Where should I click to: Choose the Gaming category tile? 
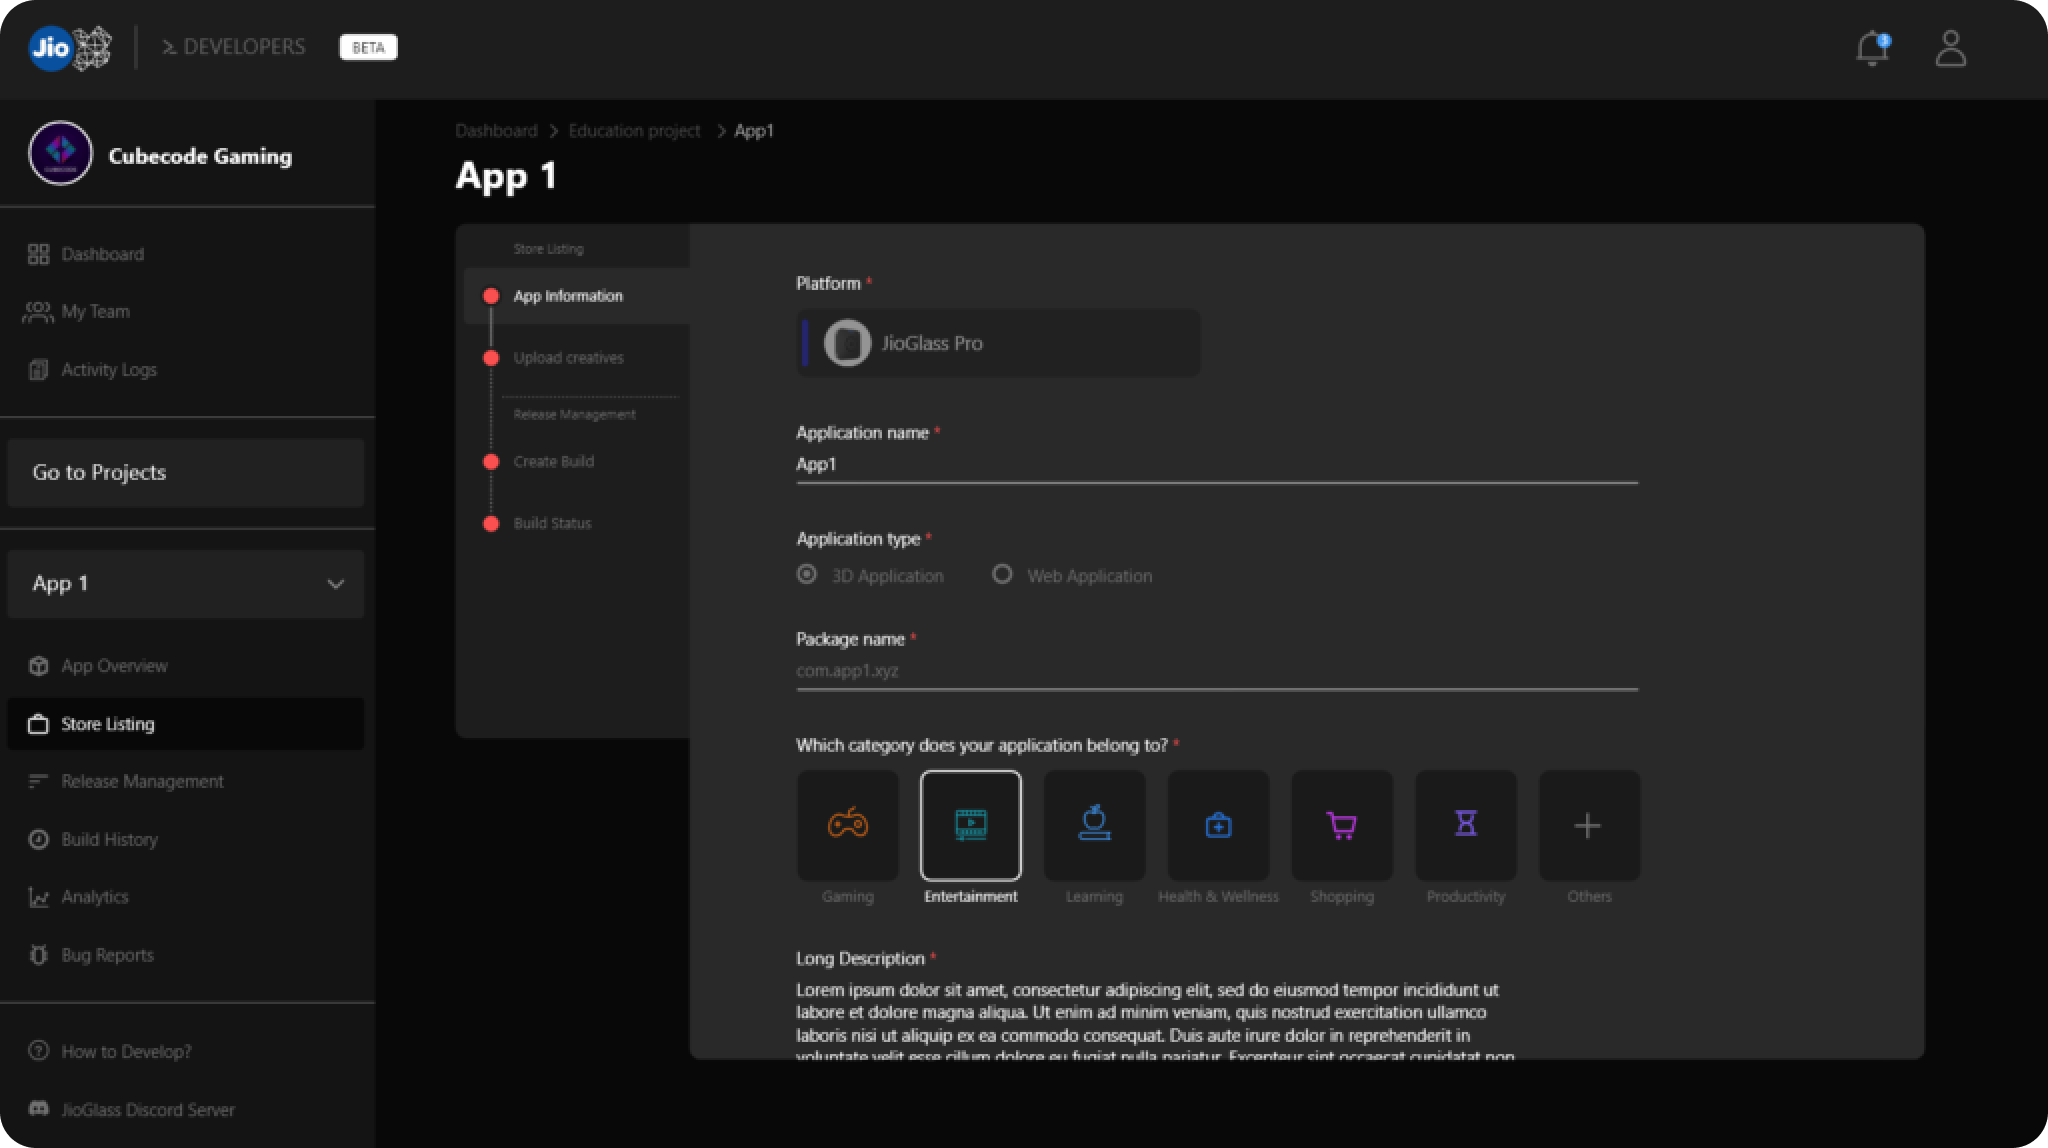(848, 826)
